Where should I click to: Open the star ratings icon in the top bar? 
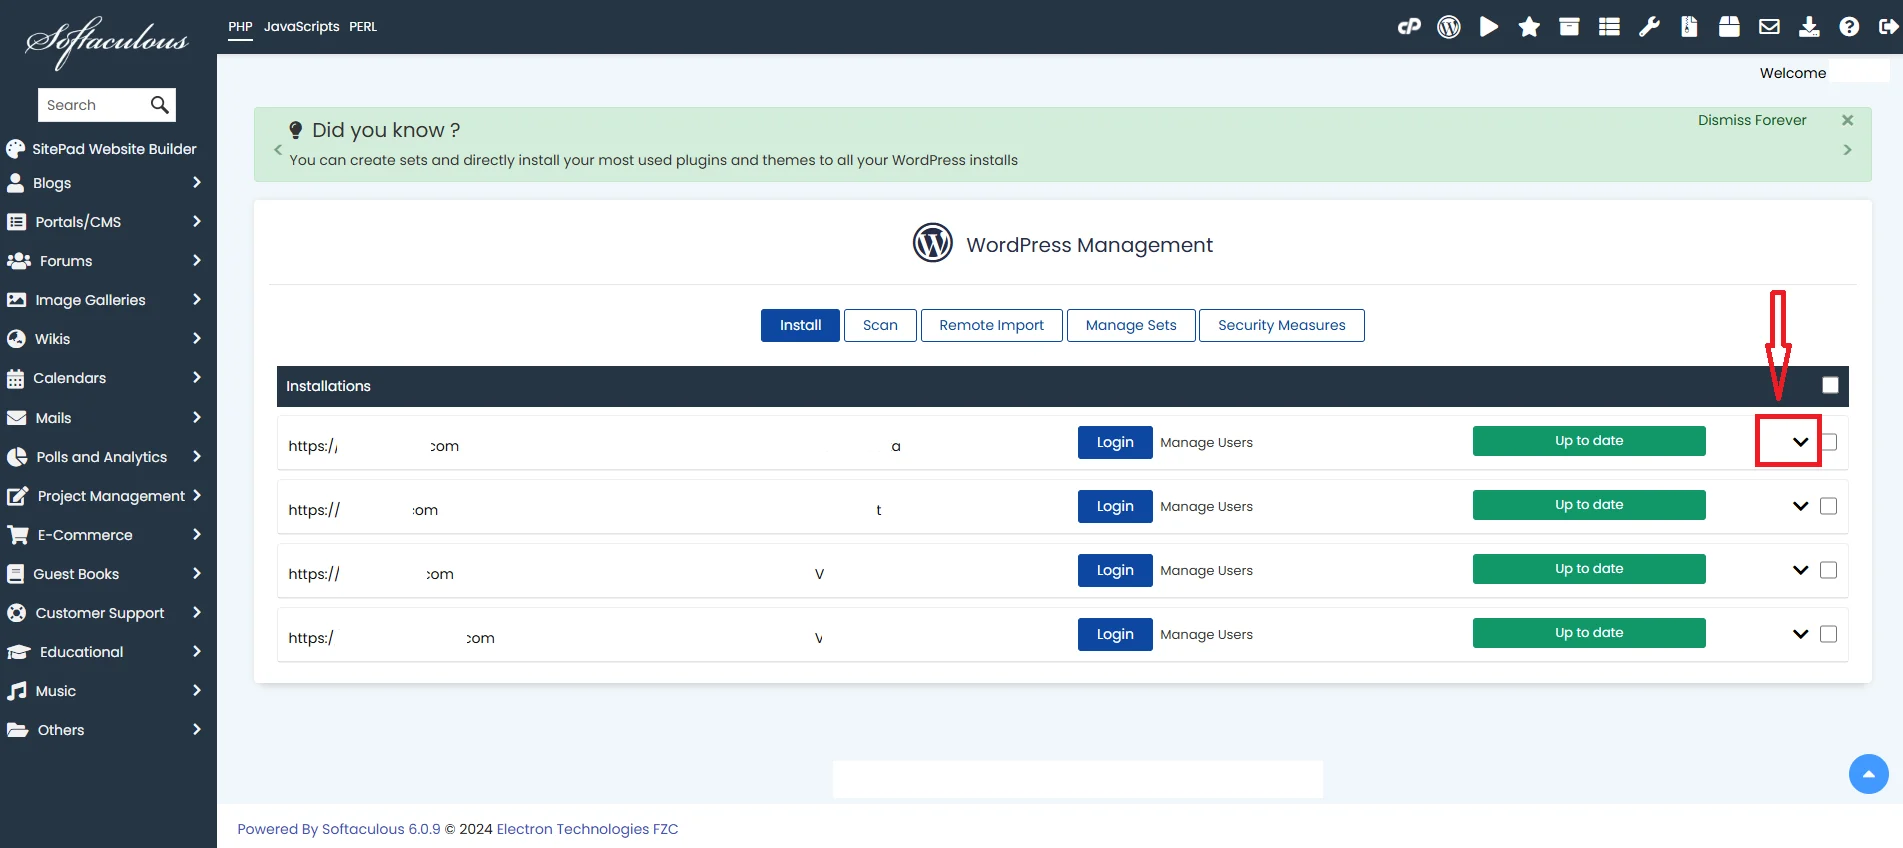1529,27
